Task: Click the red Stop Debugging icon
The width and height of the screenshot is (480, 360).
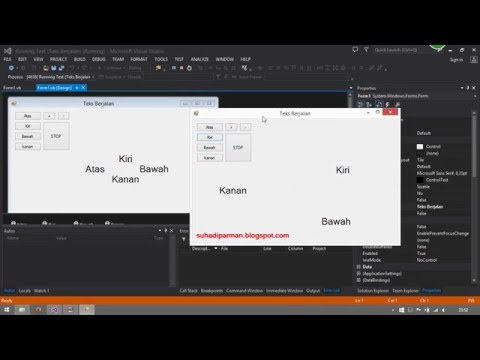Action: 181,68
